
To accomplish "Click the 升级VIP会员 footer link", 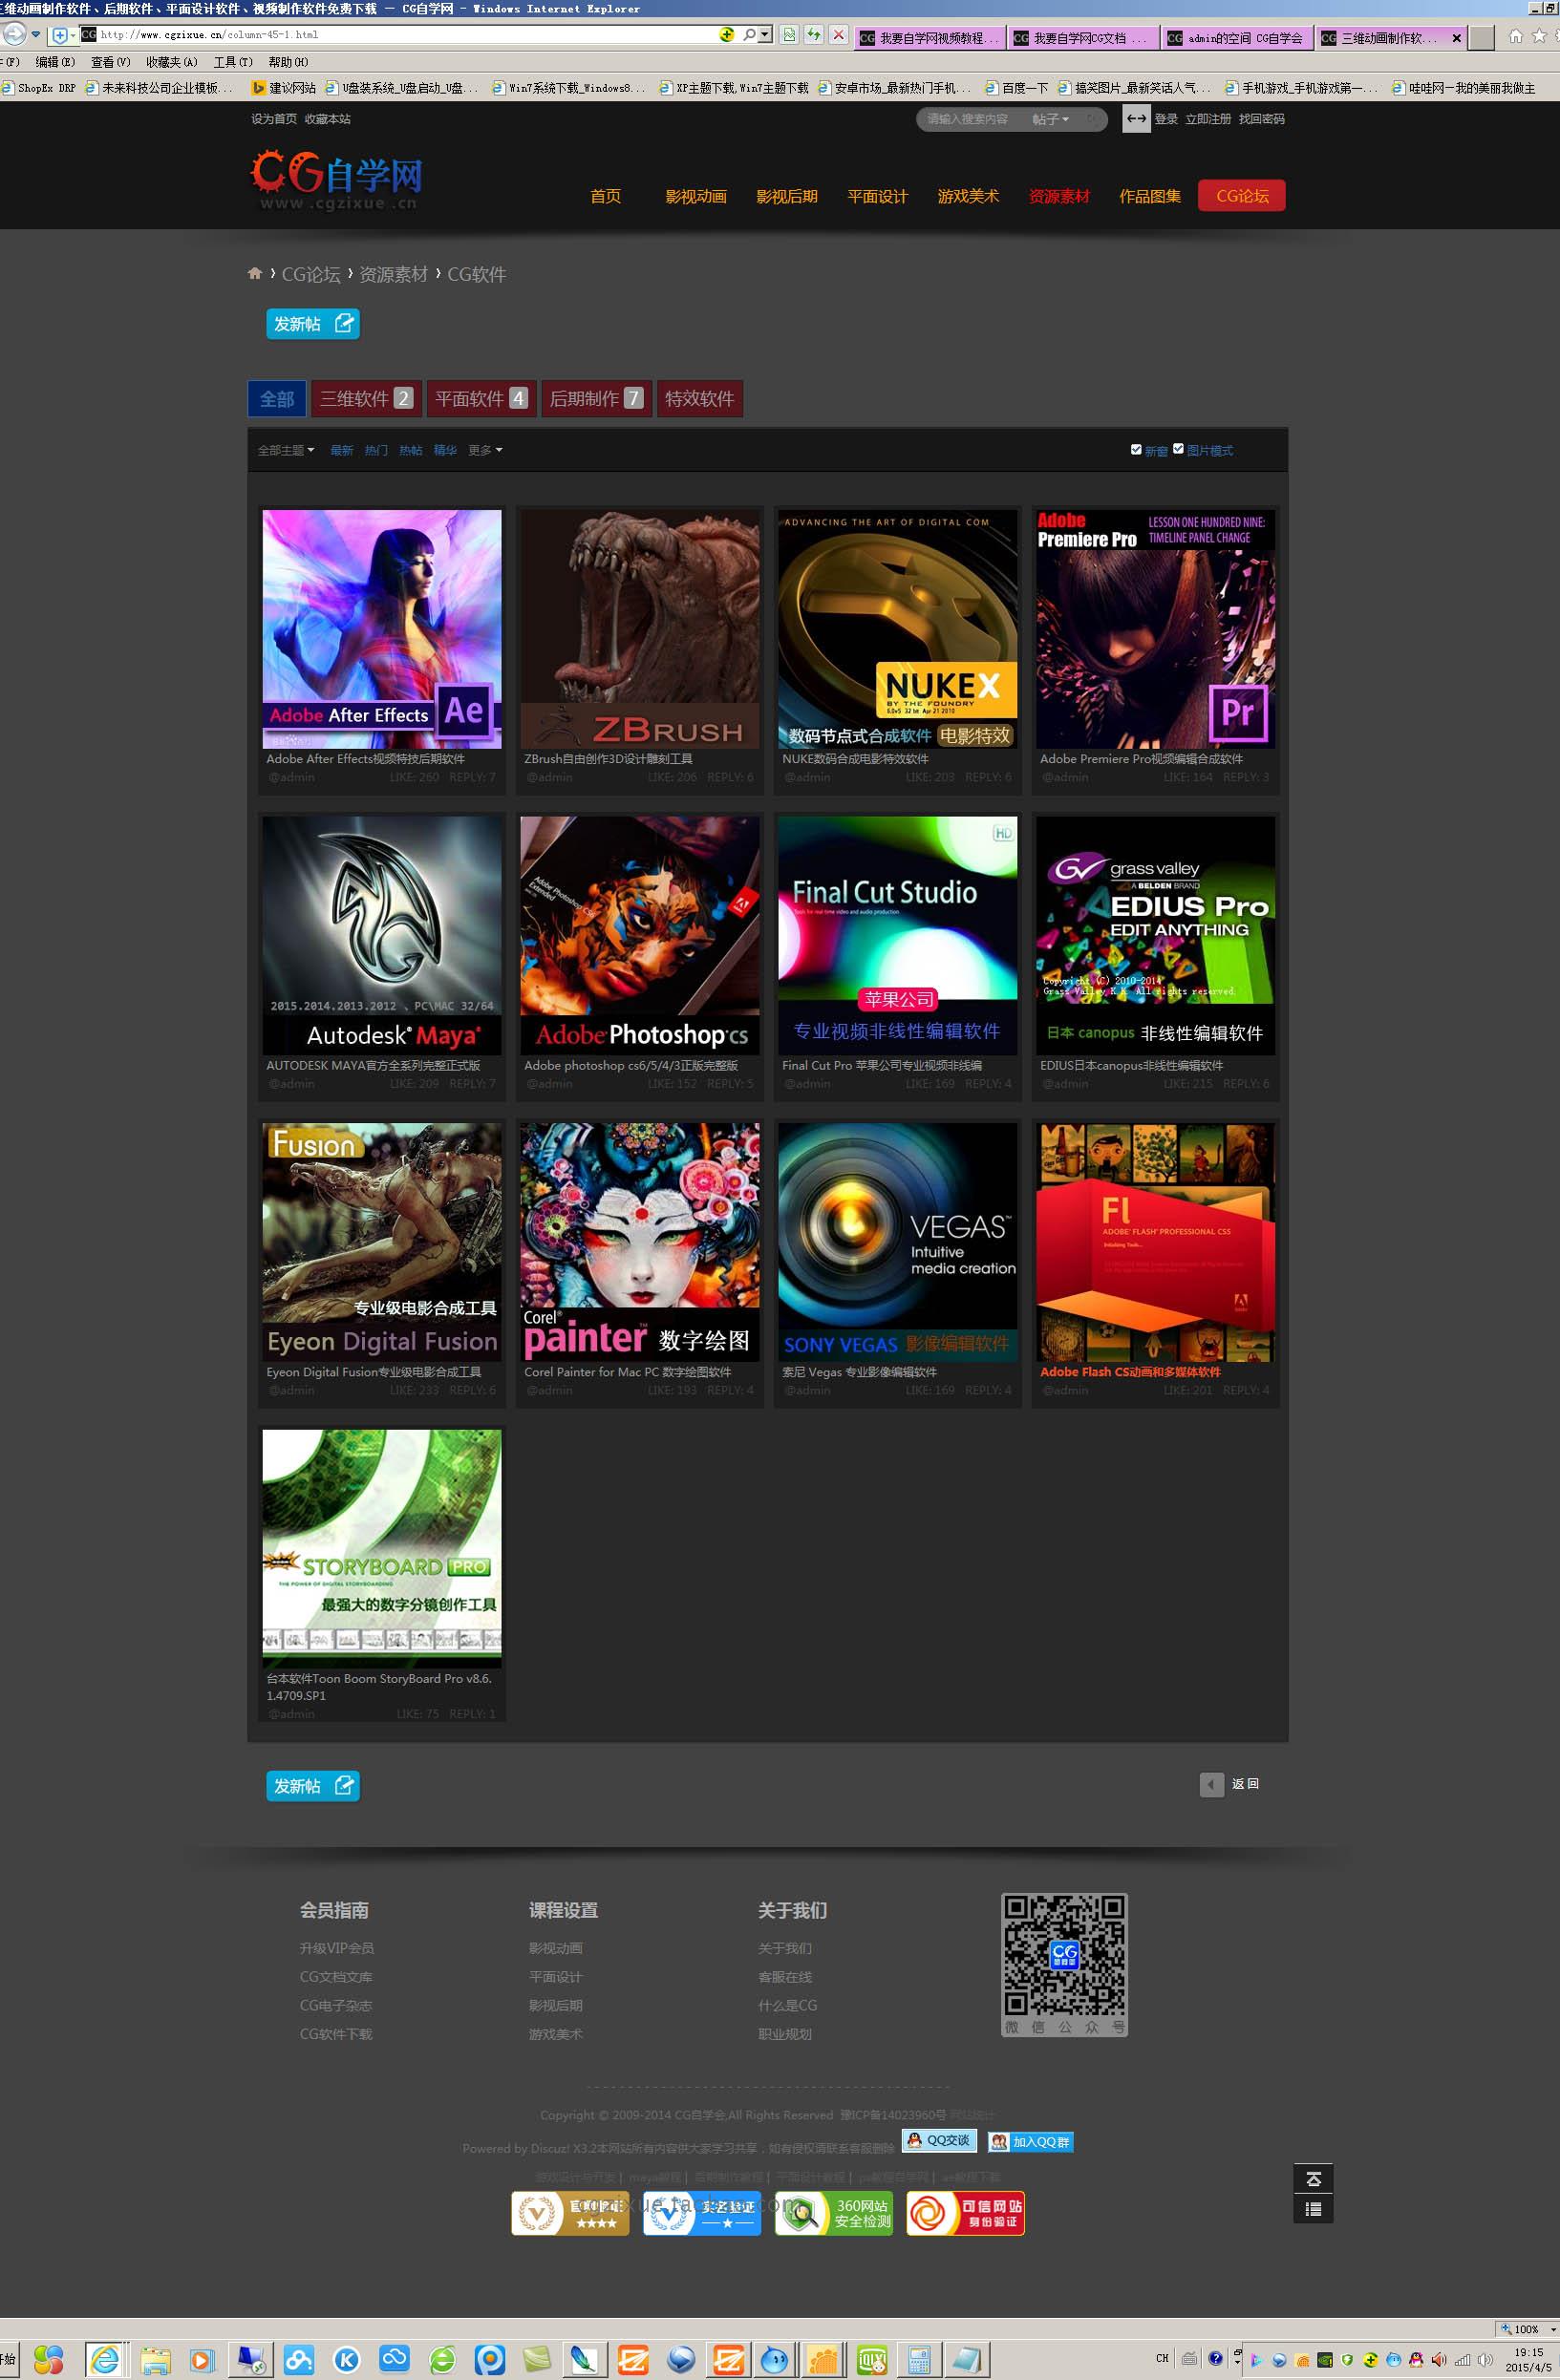I will [337, 1948].
